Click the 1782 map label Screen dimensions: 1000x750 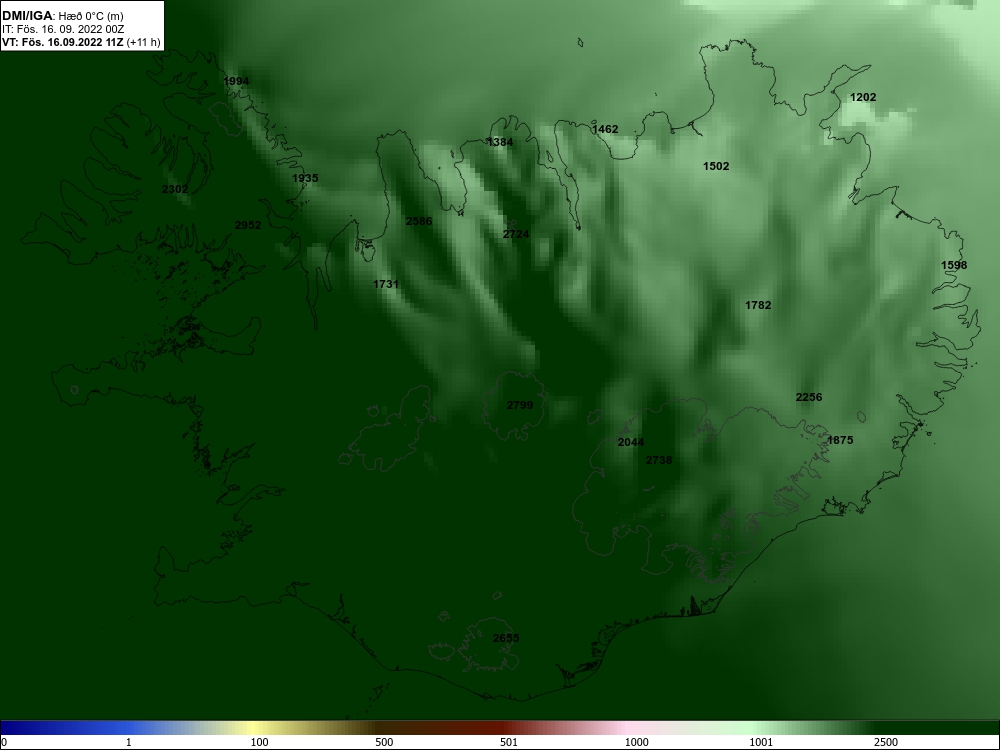click(x=758, y=305)
